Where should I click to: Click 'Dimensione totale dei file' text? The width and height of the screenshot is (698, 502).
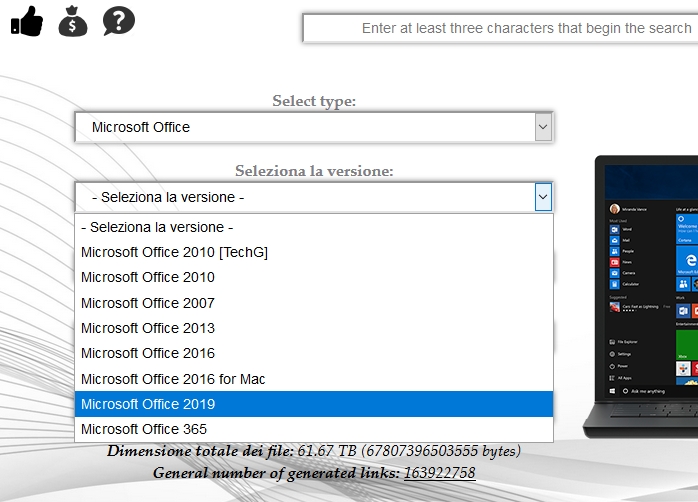pos(200,451)
